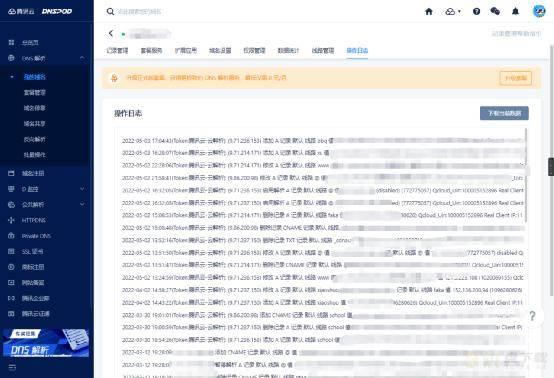Select 我的域名 in the sidebar
This screenshot has width=554, height=378.
pyautogui.click(x=35, y=77)
